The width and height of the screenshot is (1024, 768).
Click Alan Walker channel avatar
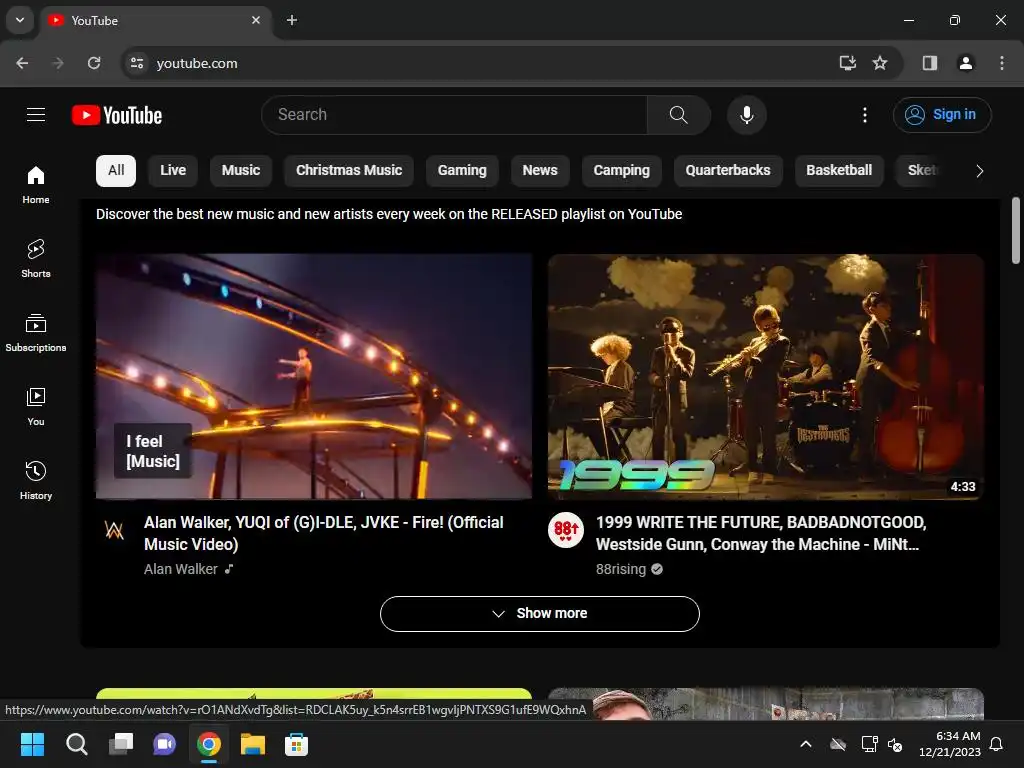click(114, 530)
